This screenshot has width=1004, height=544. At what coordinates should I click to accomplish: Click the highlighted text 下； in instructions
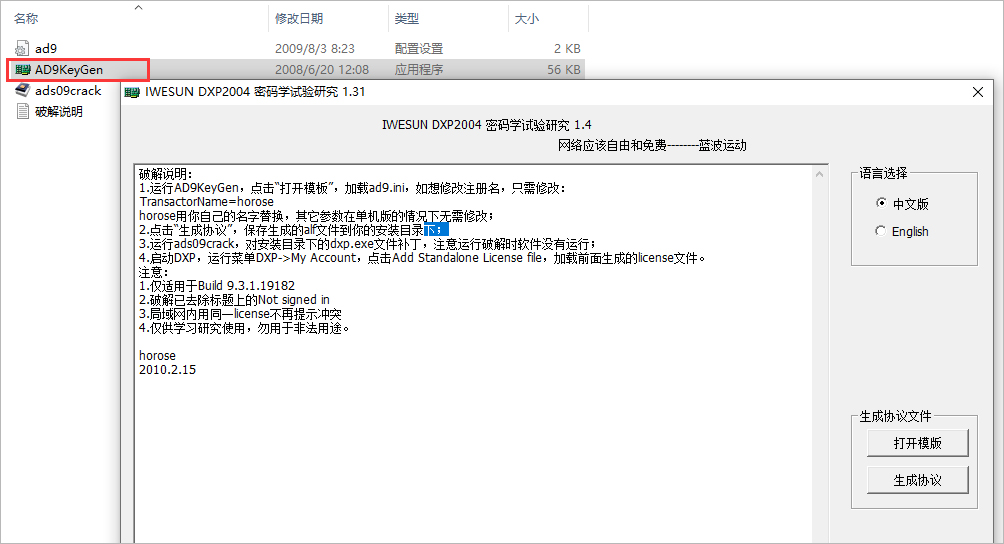pos(436,230)
